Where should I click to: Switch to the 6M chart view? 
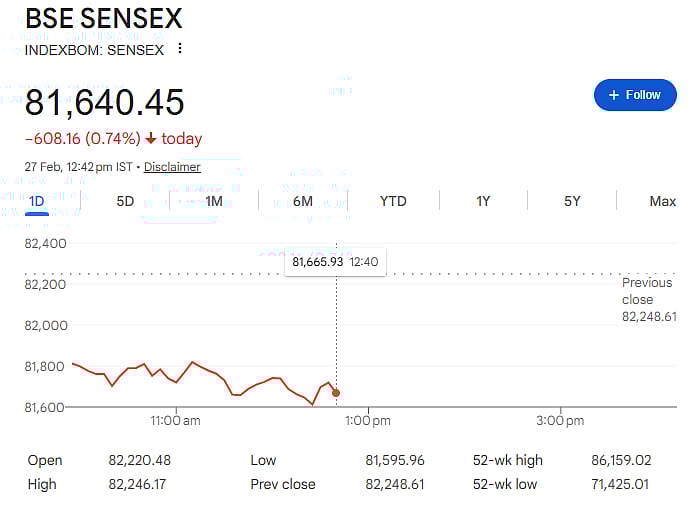pos(303,201)
